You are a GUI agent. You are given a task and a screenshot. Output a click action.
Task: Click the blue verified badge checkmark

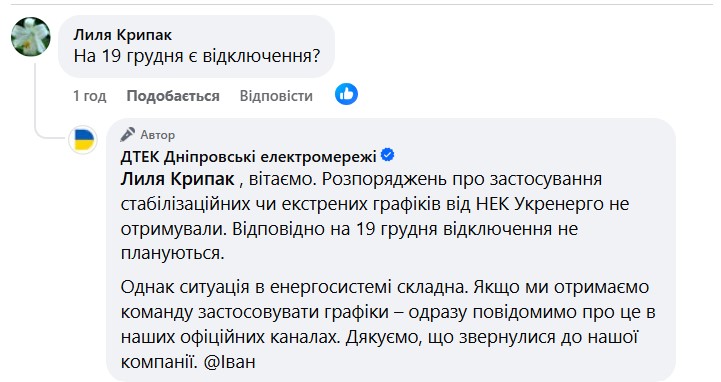click(x=388, y=155)
